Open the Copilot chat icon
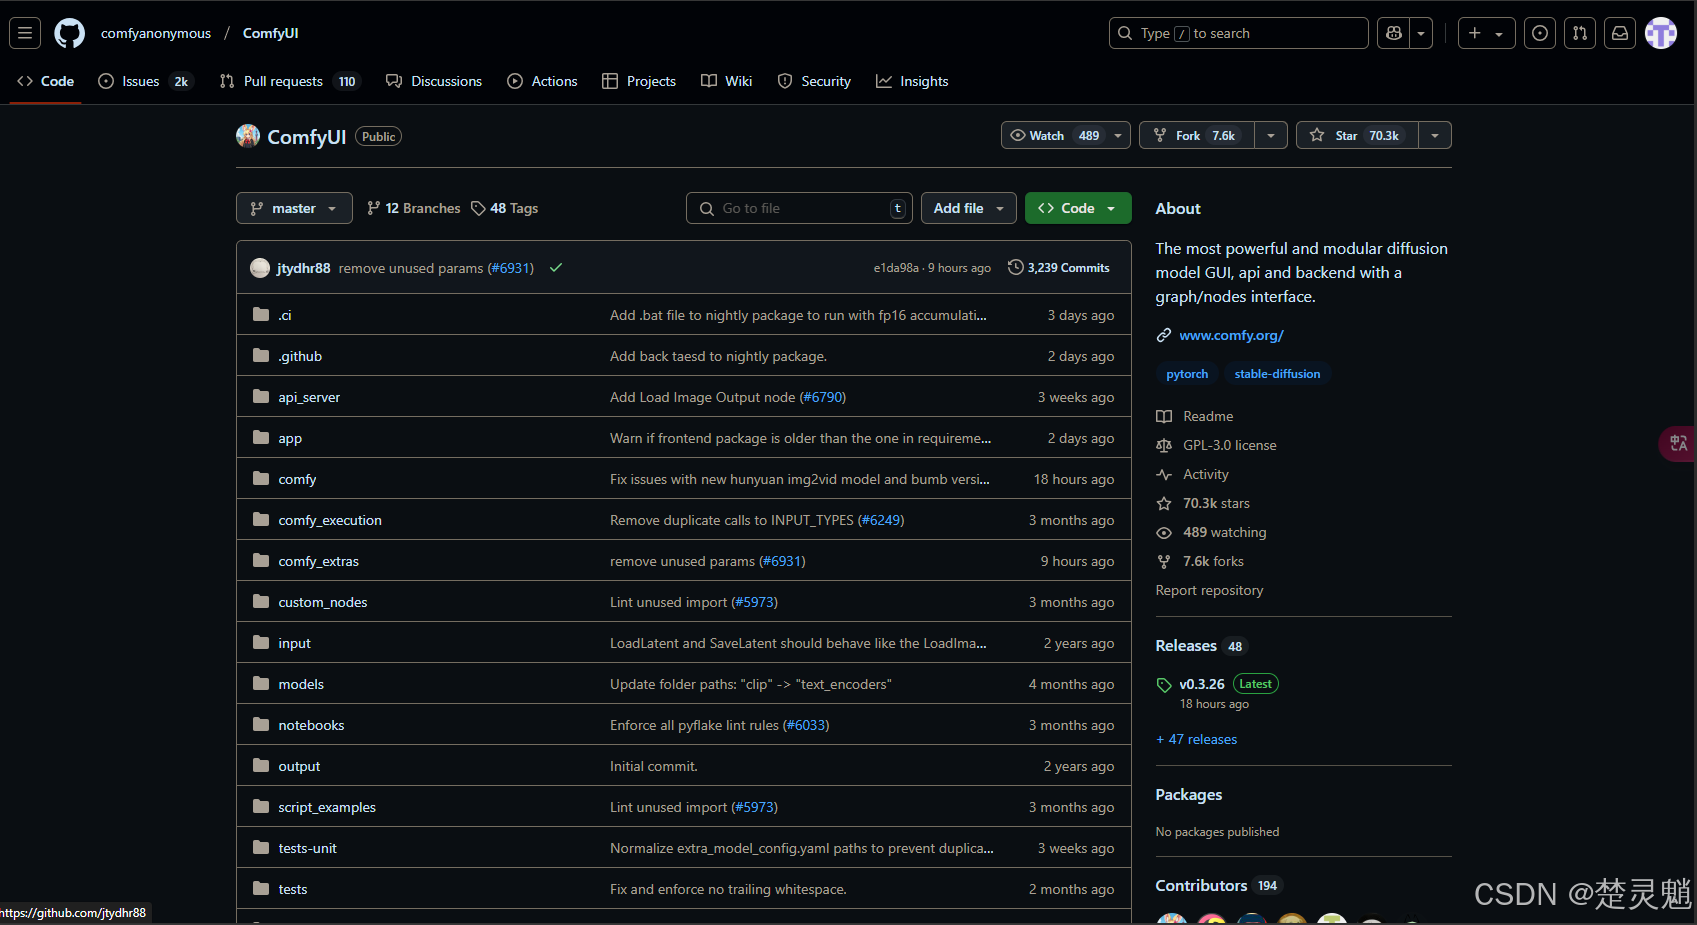1697x925 pixels. click(x=1394, y=33)
